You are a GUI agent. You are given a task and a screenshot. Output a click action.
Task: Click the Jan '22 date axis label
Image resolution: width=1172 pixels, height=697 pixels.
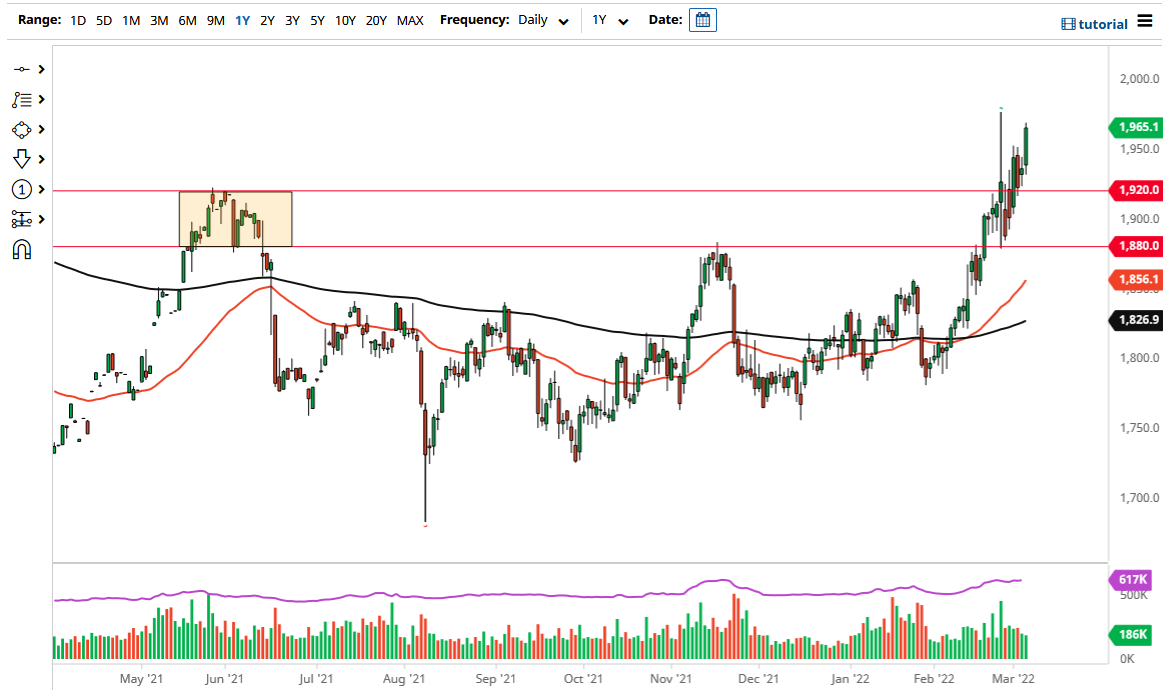pos(850,678)
